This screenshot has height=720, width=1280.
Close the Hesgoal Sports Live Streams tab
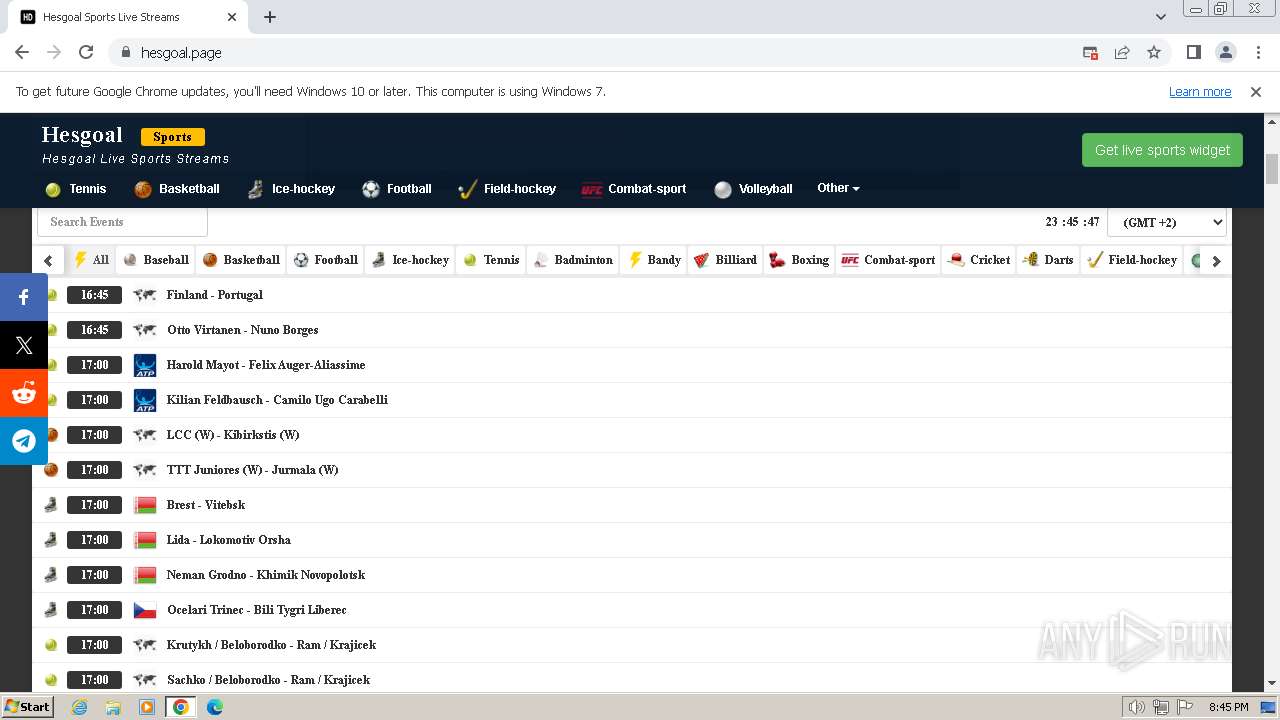pos(233,17)
